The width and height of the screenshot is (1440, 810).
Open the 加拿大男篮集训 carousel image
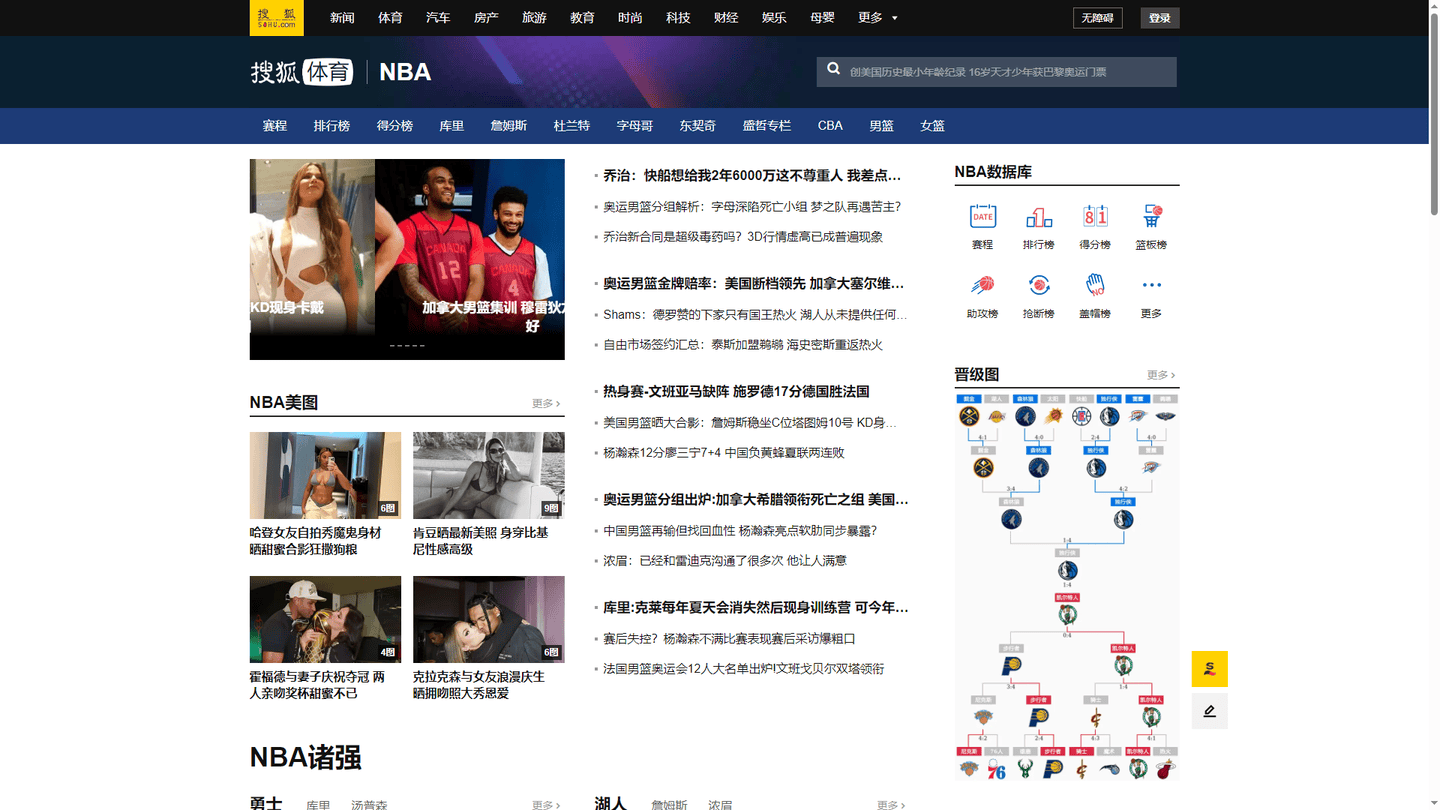click(x=470, y=259)
